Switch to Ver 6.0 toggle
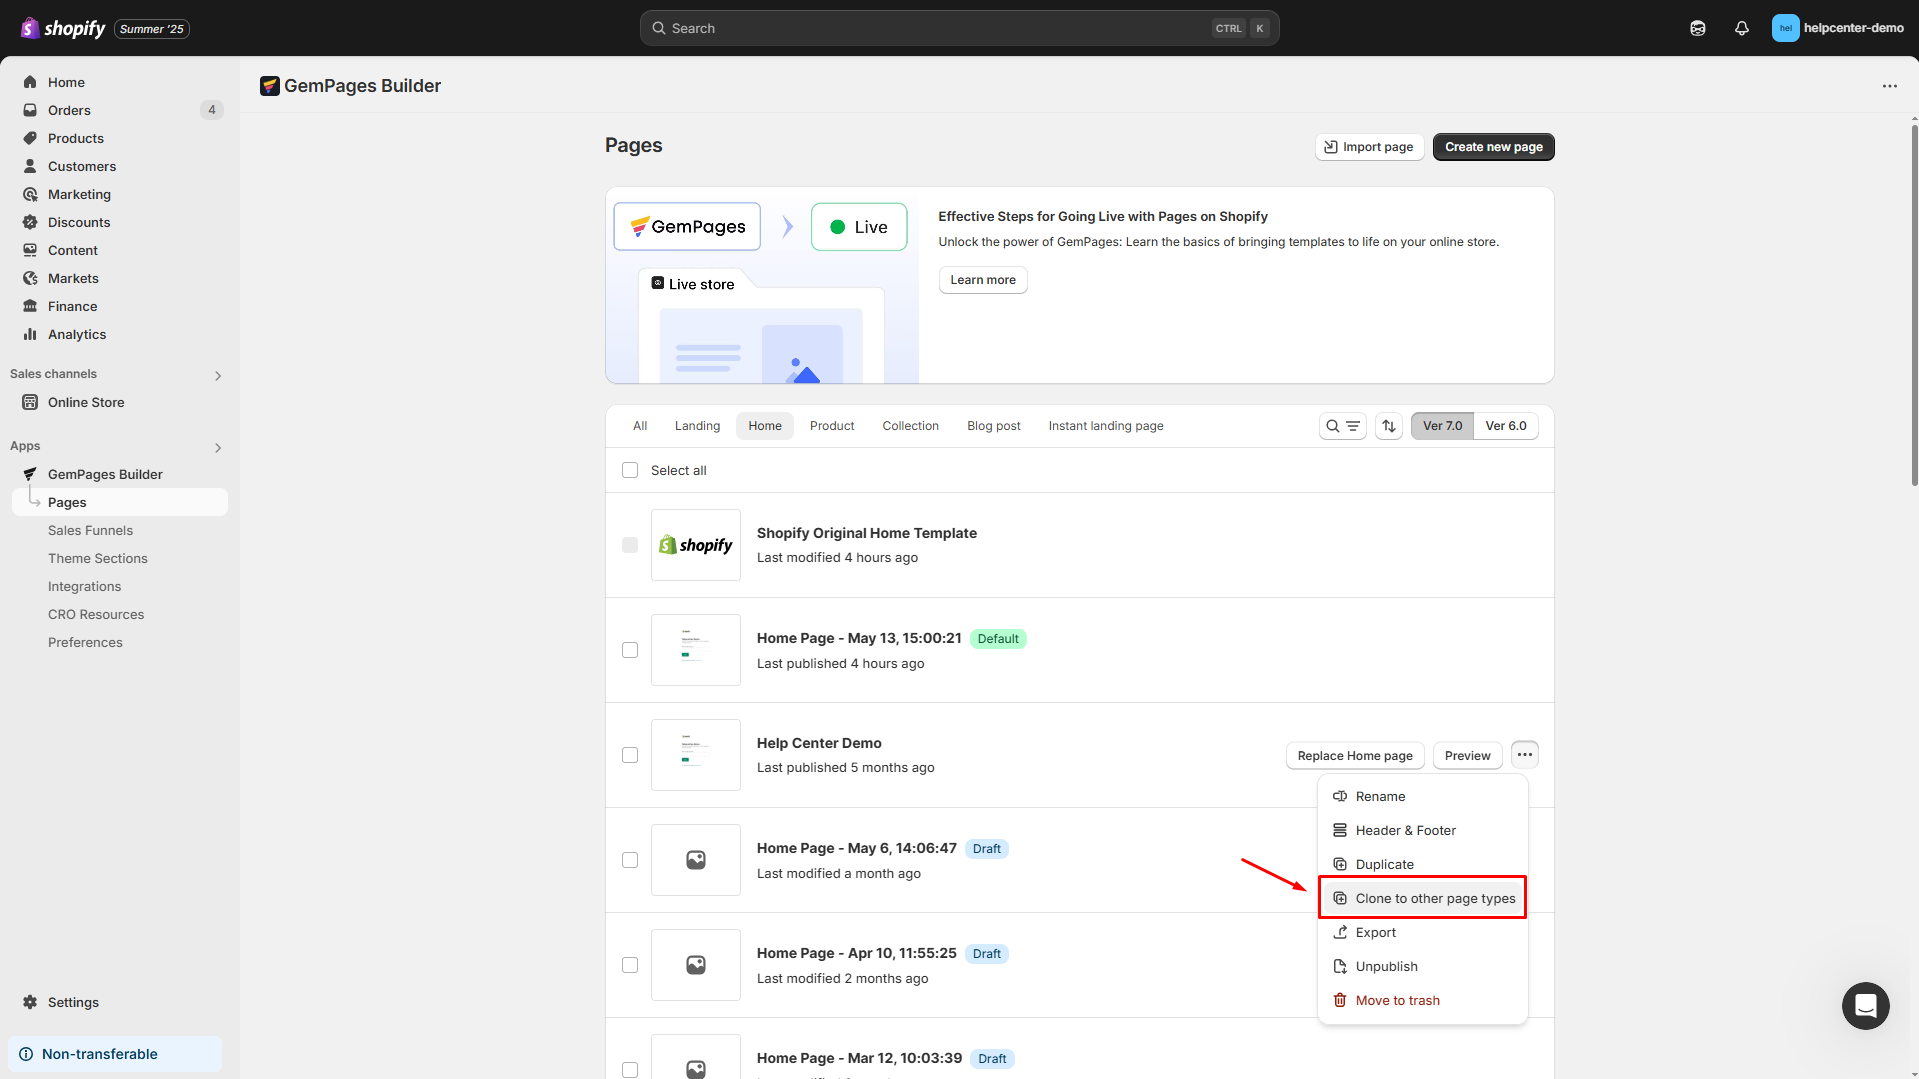The height and width of the screenshot is (1079, 1919). pos(1505,426)
